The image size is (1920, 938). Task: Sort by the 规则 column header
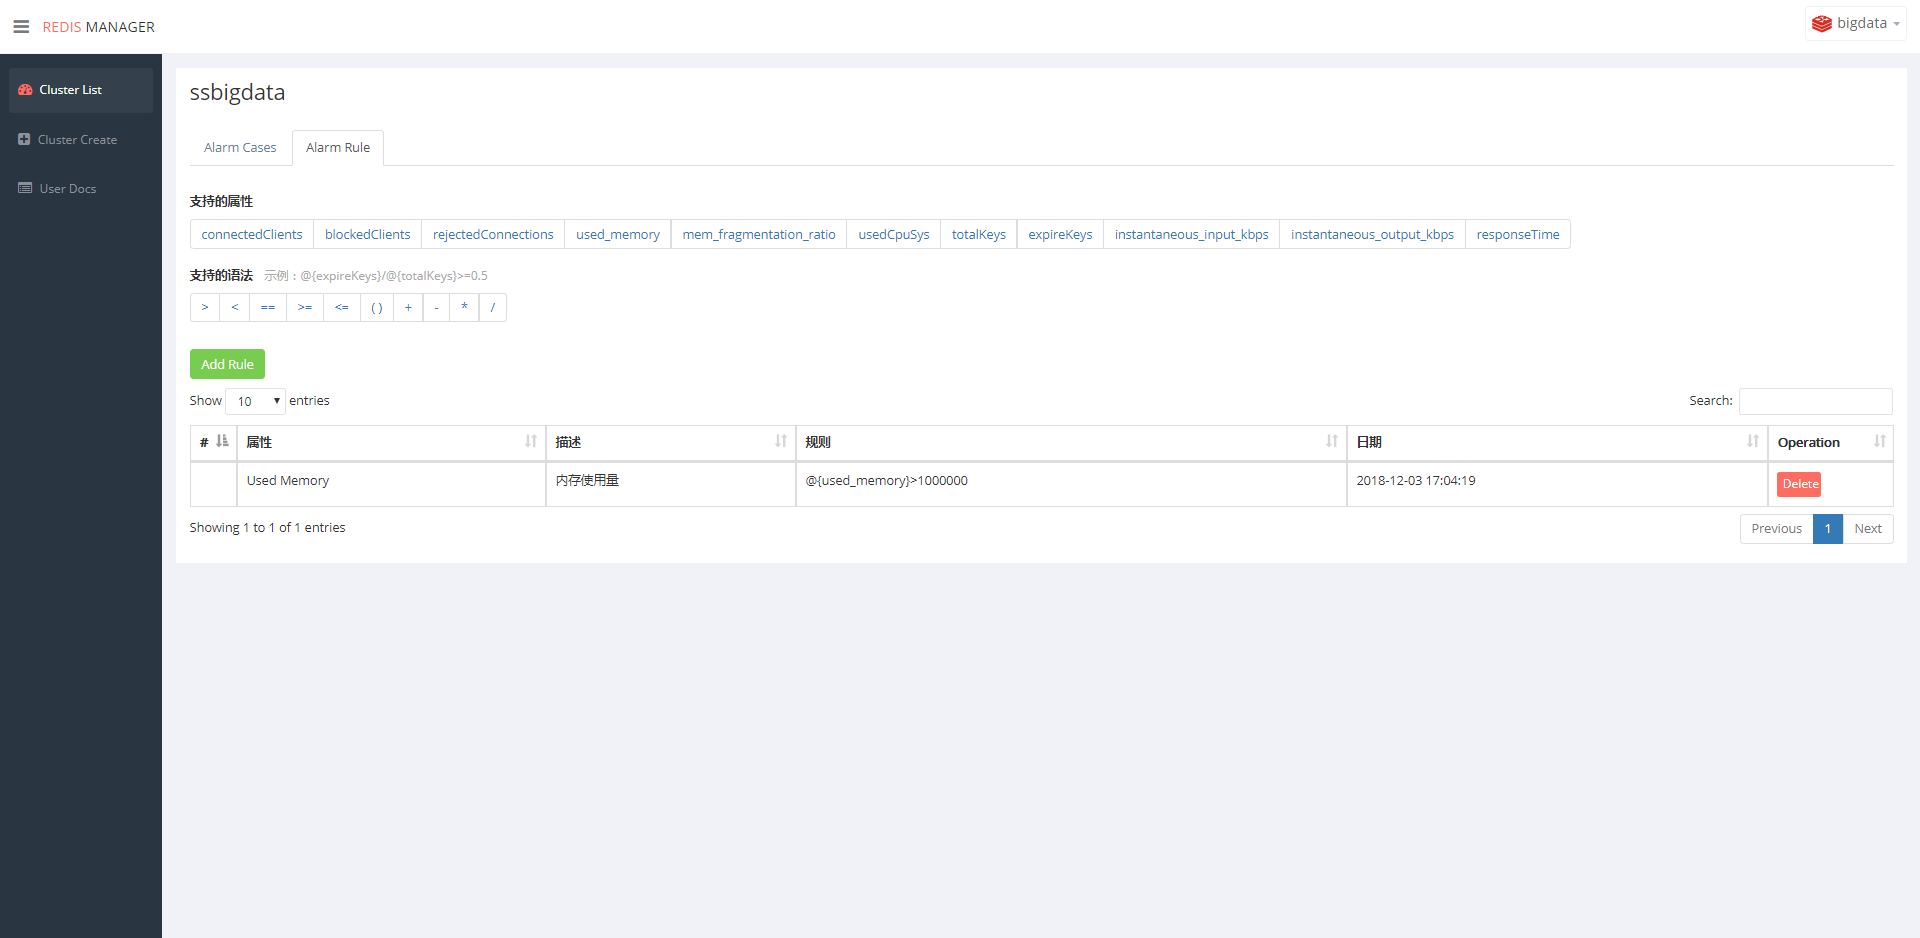(1071, 442)
